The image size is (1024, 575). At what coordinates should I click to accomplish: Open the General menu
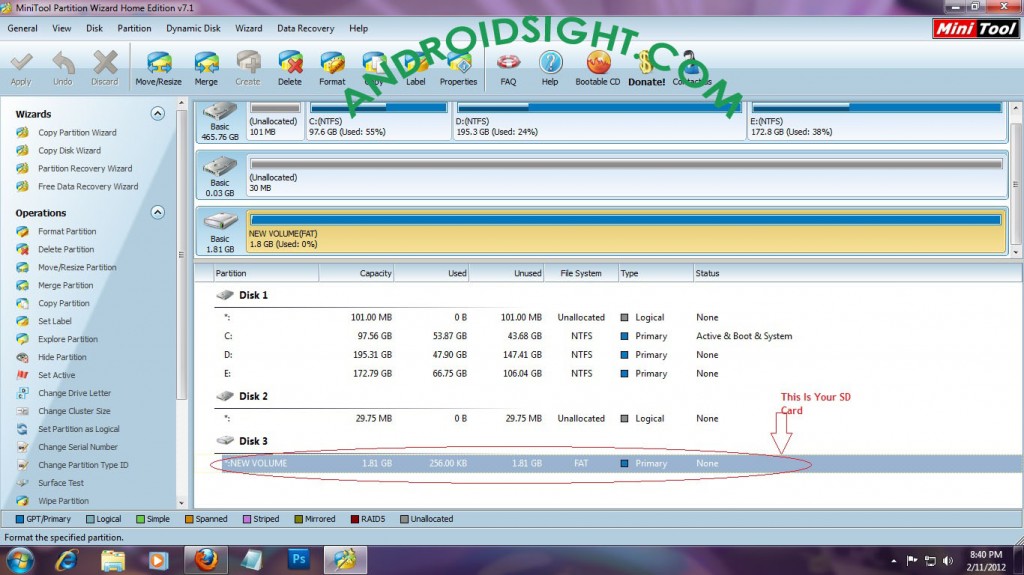(22, 29)
